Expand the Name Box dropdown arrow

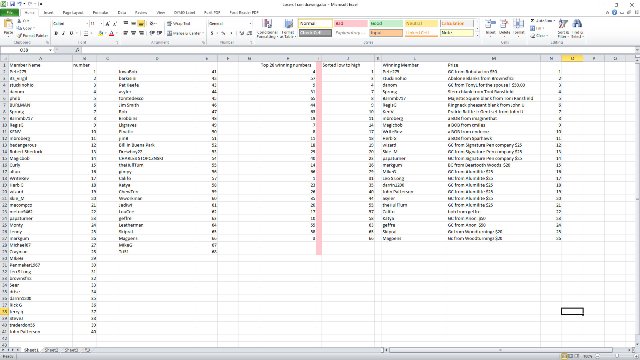(51, 50)
